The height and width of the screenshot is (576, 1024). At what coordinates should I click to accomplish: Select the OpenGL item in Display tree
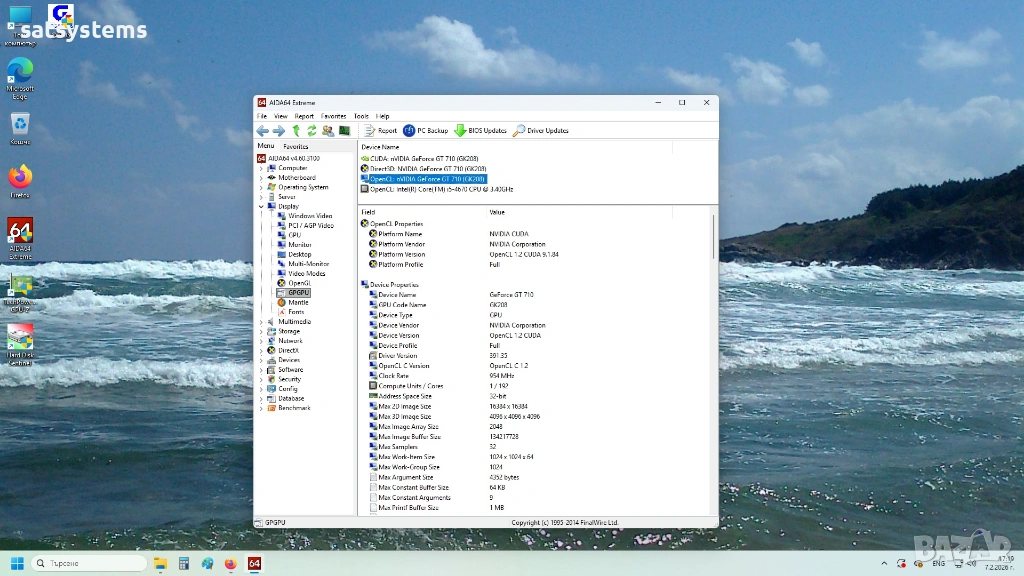pos(299,283)
